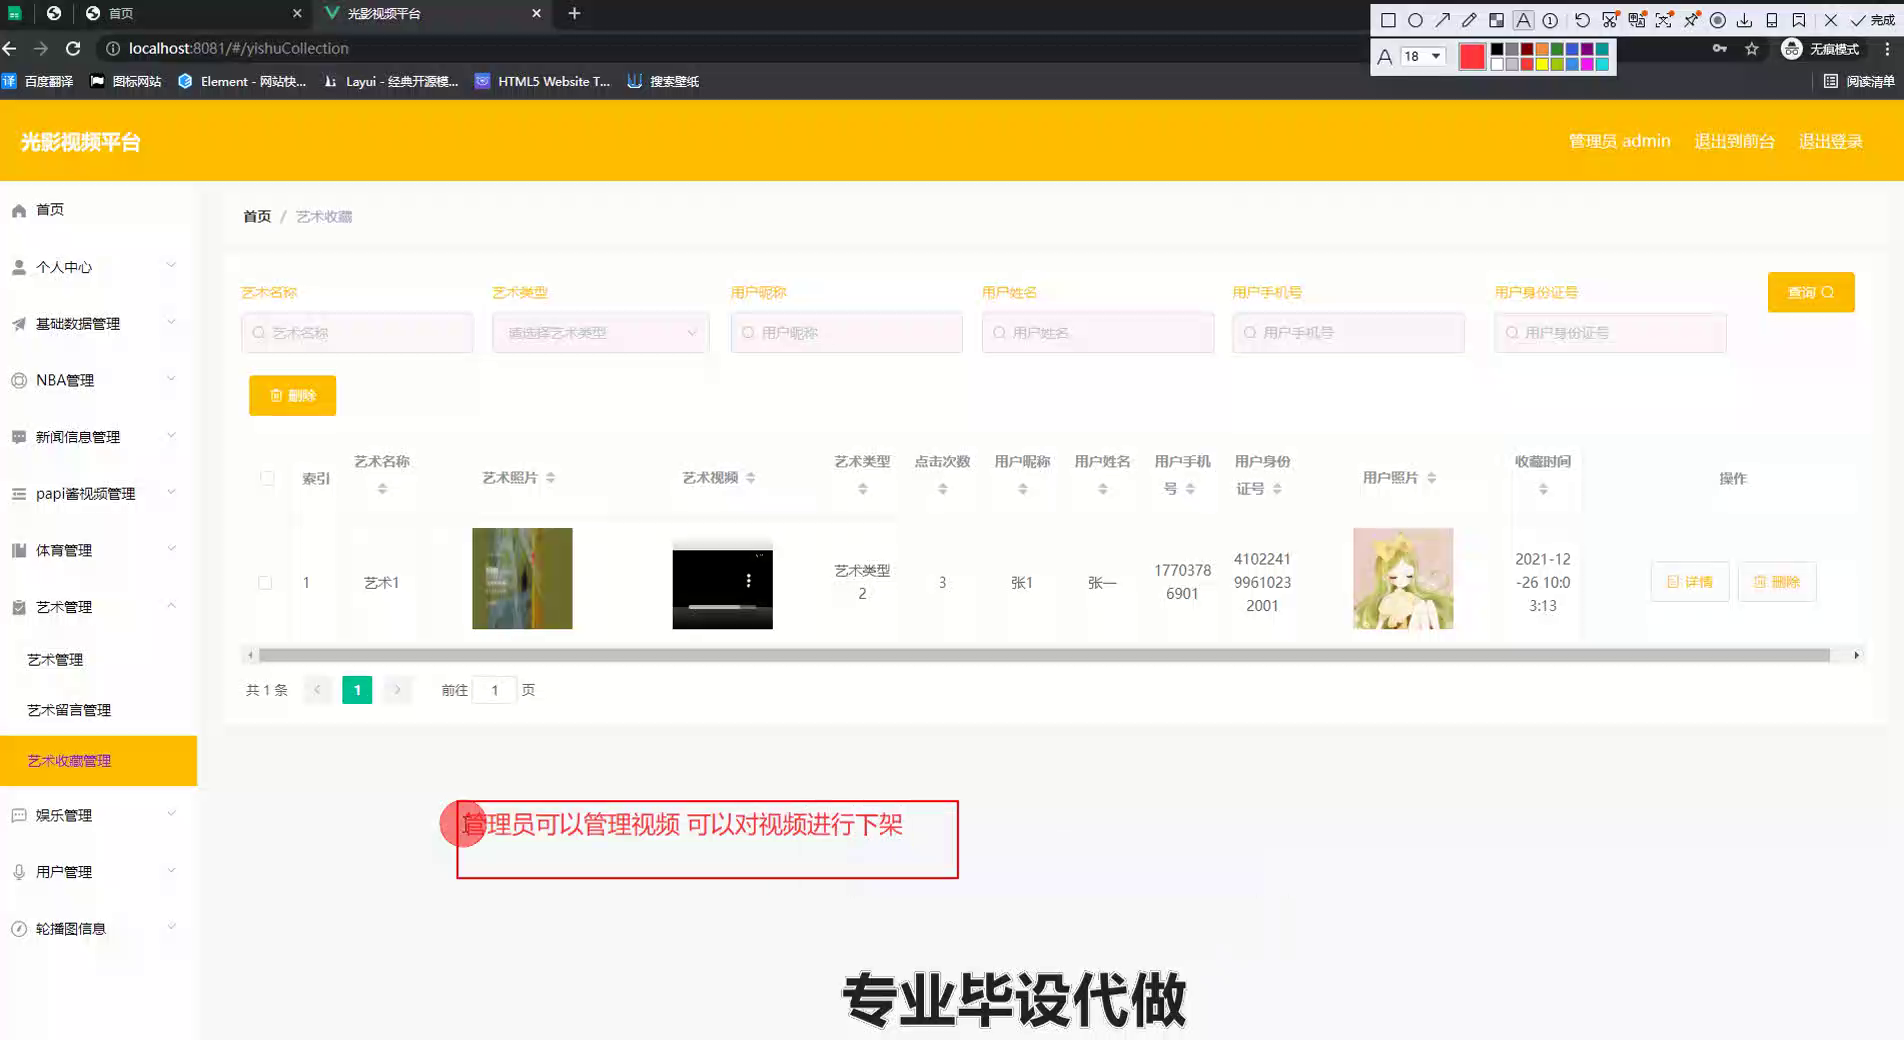Expand NBA管理 sidebar menu
Screen dimensions: 1904x1040
[98, 380]
